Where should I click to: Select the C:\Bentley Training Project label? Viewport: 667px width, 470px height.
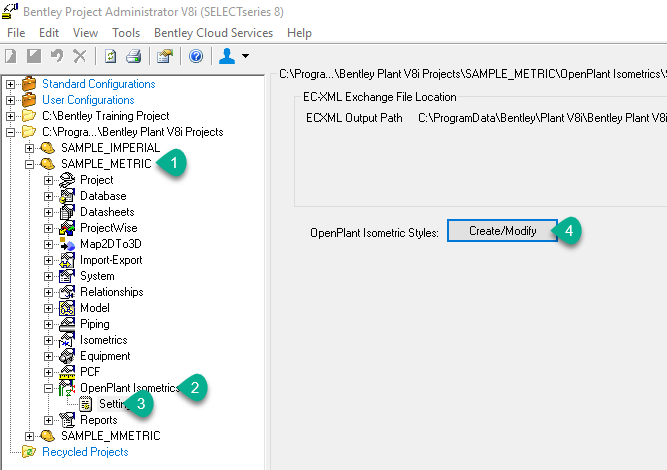105,116
